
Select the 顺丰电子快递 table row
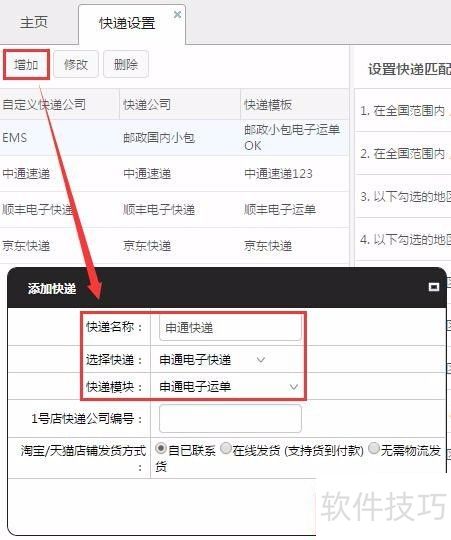click(174, 210)
